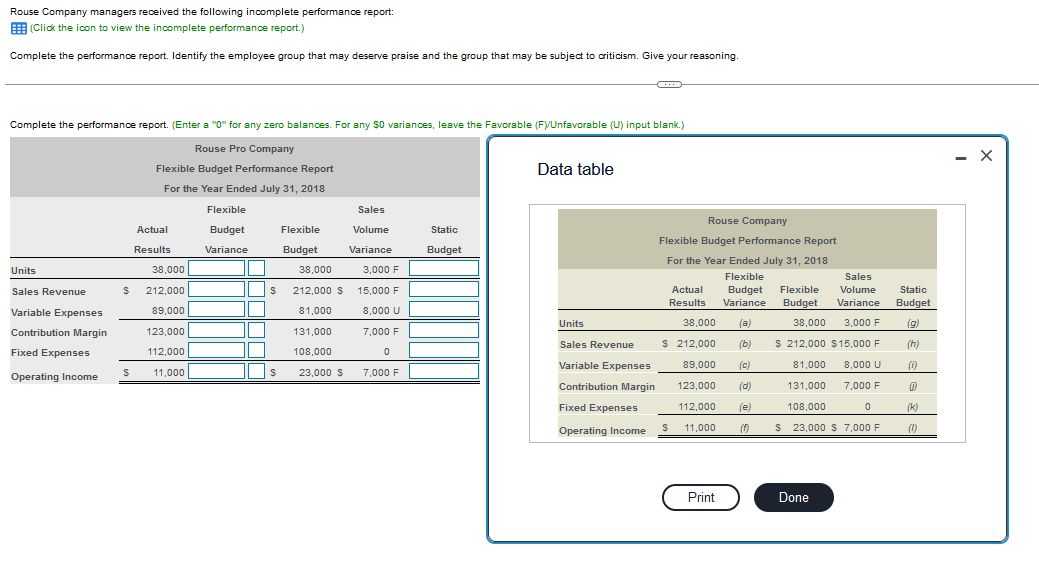Click '3,000 F' units volume variance in main report
The image size is (1039, 572).
(381, 270)
